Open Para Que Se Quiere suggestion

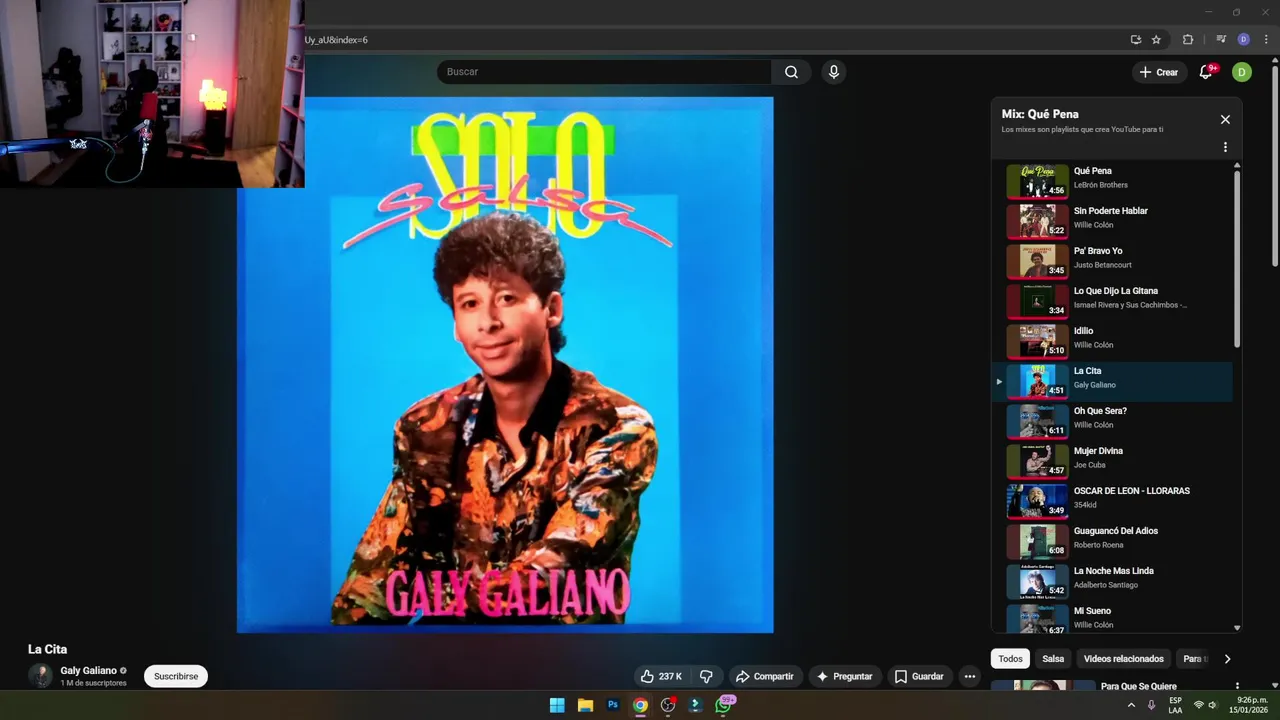[x=1138, y=686]
